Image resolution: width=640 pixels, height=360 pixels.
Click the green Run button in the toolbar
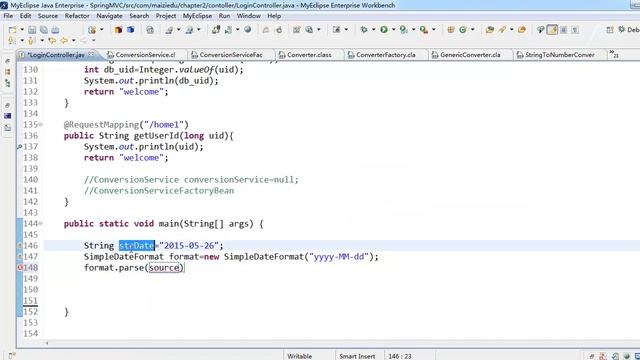384,29
